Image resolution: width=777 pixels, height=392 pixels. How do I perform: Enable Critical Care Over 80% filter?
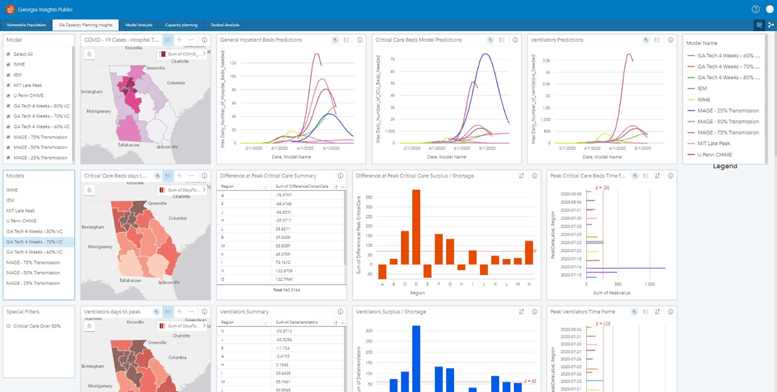(x=8, y=326)
